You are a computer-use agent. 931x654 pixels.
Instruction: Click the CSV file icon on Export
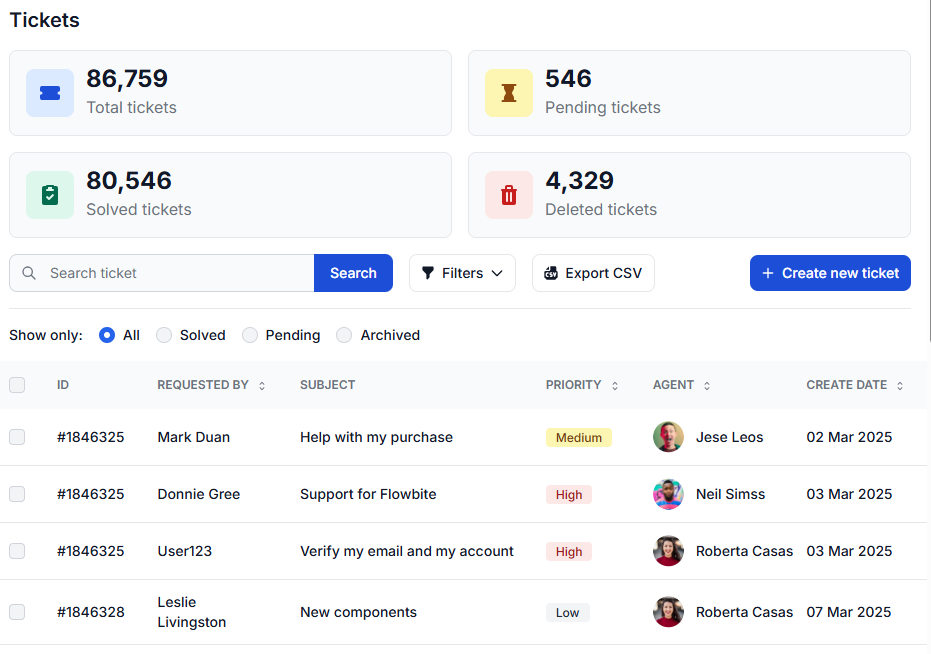[551, 273]
